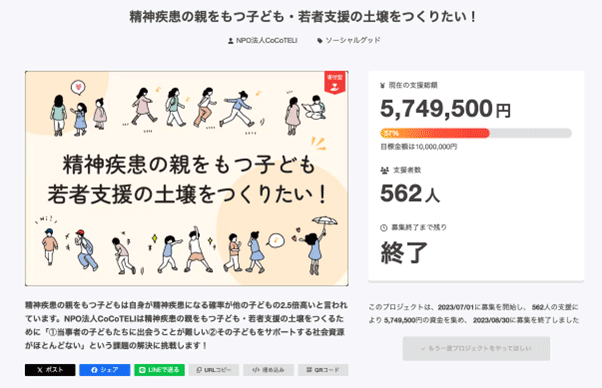Click the 57% funding progress bar

click(476, 133)
